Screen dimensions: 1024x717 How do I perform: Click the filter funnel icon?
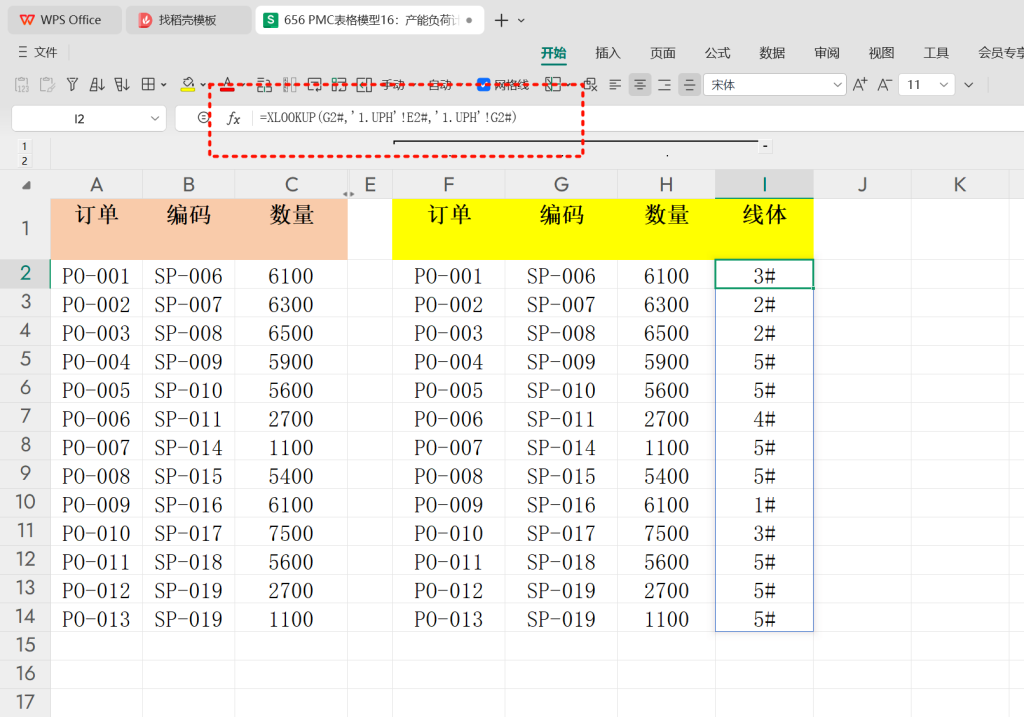[72, 84]
